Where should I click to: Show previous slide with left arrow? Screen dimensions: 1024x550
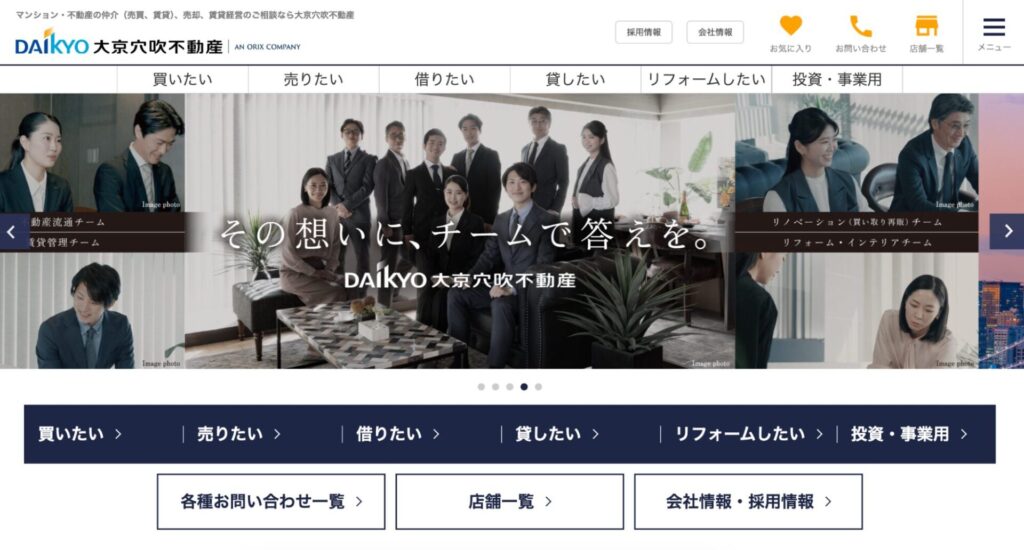(12, 231)
